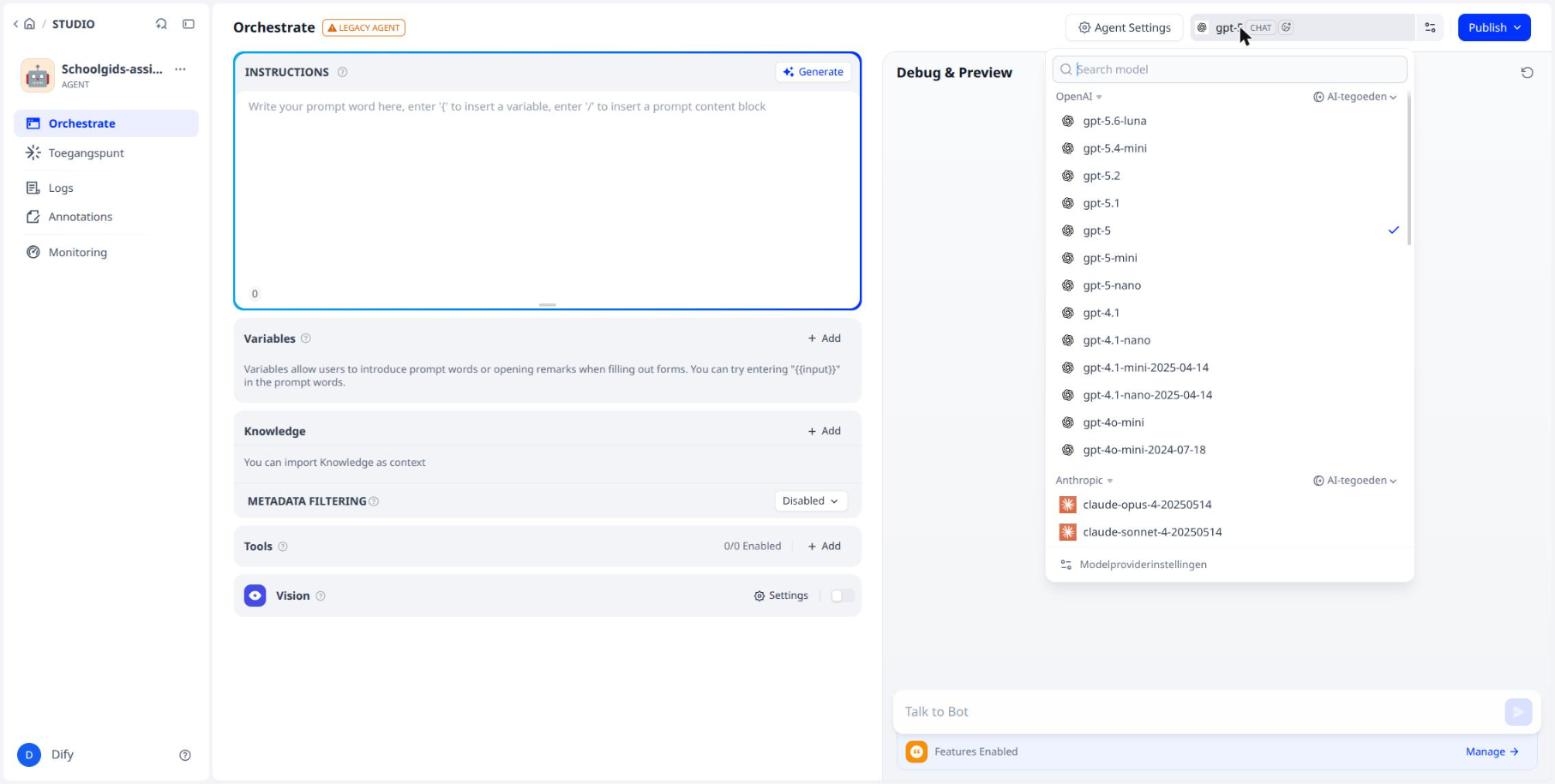
Task: Open the Toegangspunt sidebar tab
Action: coord(106,153)
